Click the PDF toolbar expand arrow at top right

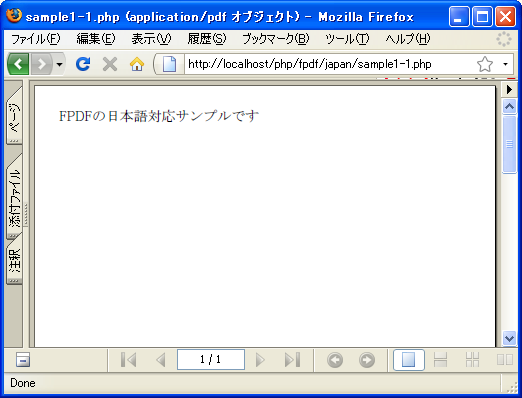509,89
